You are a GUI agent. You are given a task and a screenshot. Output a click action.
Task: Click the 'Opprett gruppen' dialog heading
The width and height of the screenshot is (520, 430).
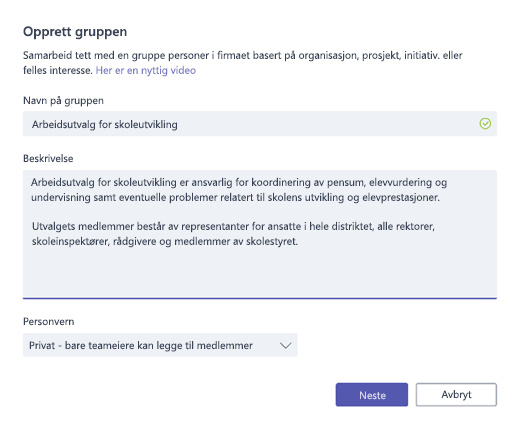tap(75, 32)
